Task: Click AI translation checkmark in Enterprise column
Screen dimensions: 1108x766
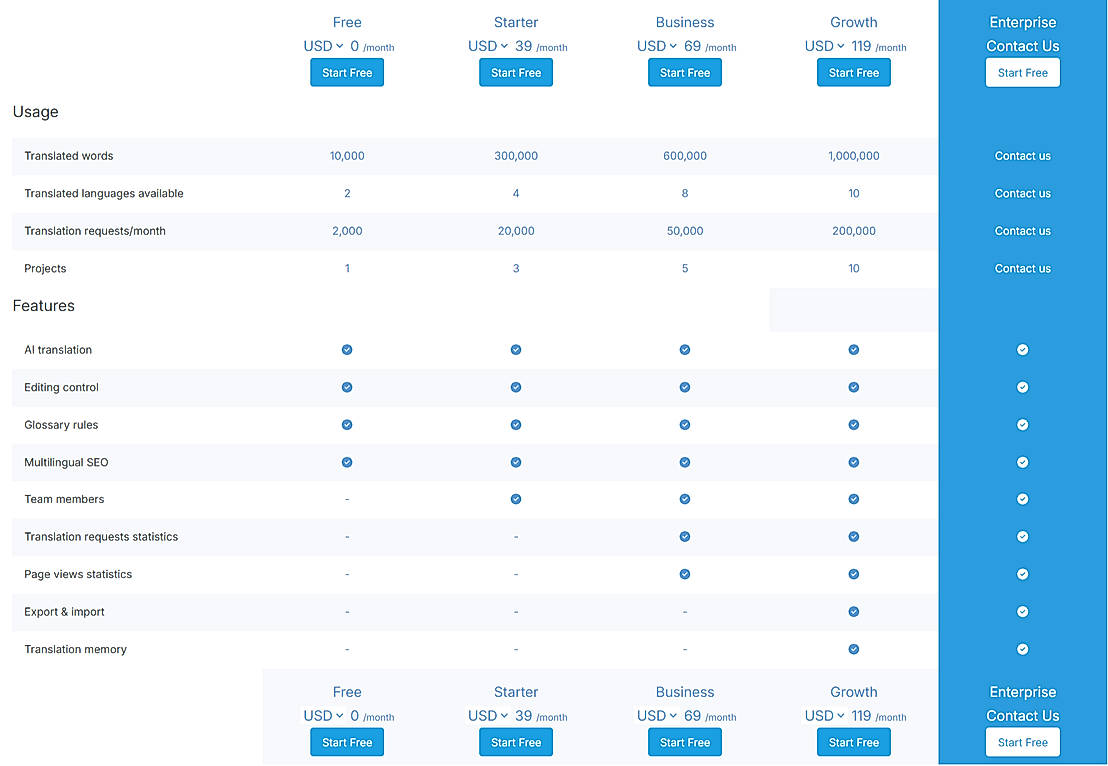Action: pyautogui.click(x=1022, y=350)
